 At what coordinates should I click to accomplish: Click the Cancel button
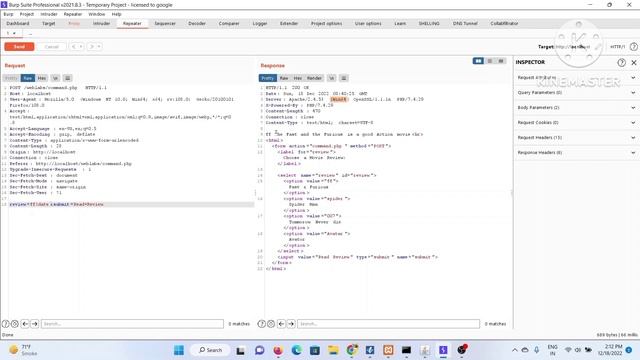click(x=51, y=47)
